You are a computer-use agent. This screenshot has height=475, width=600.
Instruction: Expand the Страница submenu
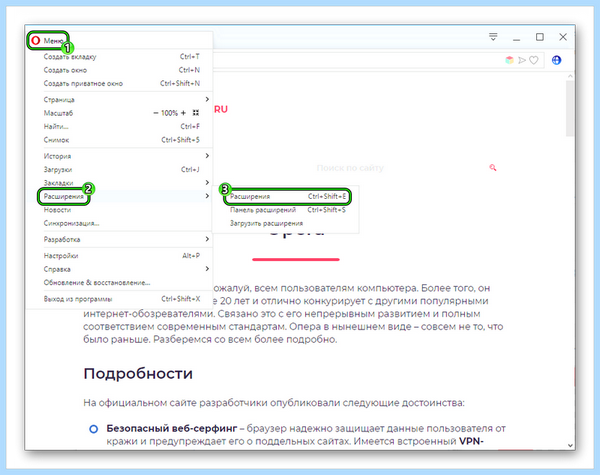click(x=121, y=100)
